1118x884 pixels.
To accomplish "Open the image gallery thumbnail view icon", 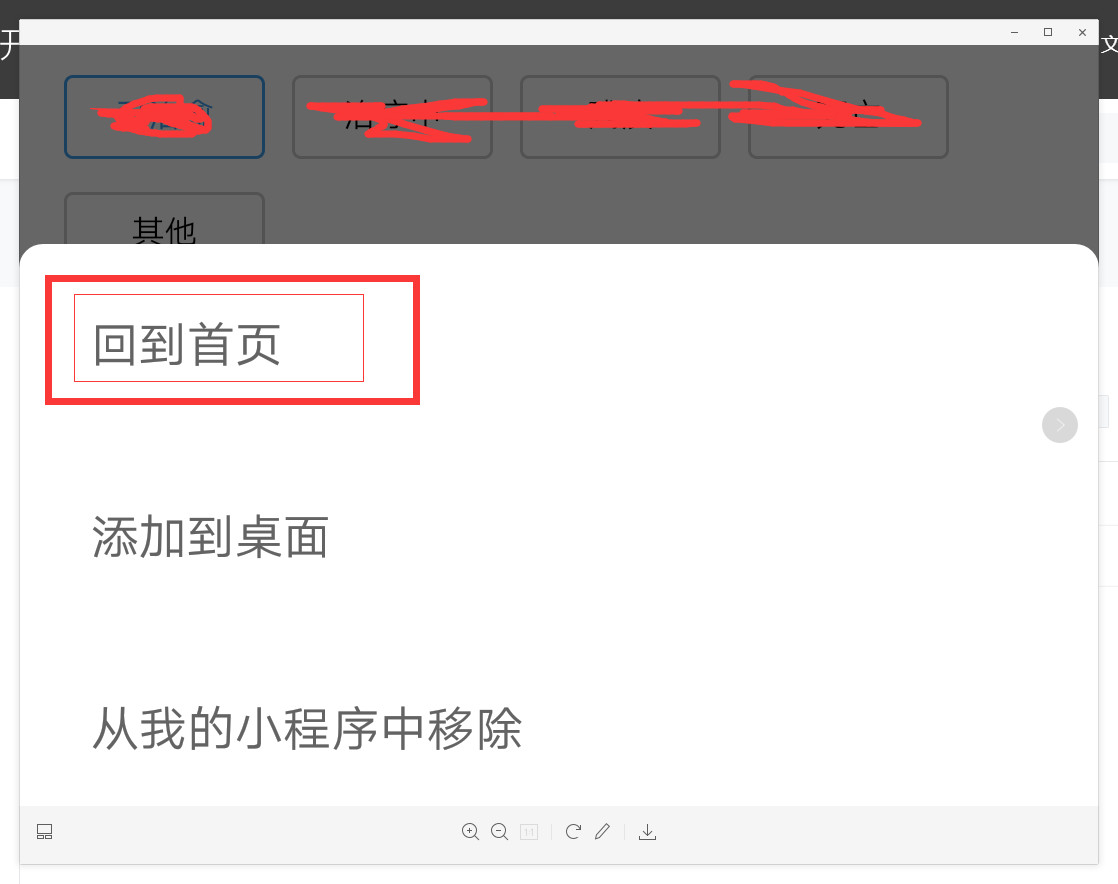I will coord(44,832).
